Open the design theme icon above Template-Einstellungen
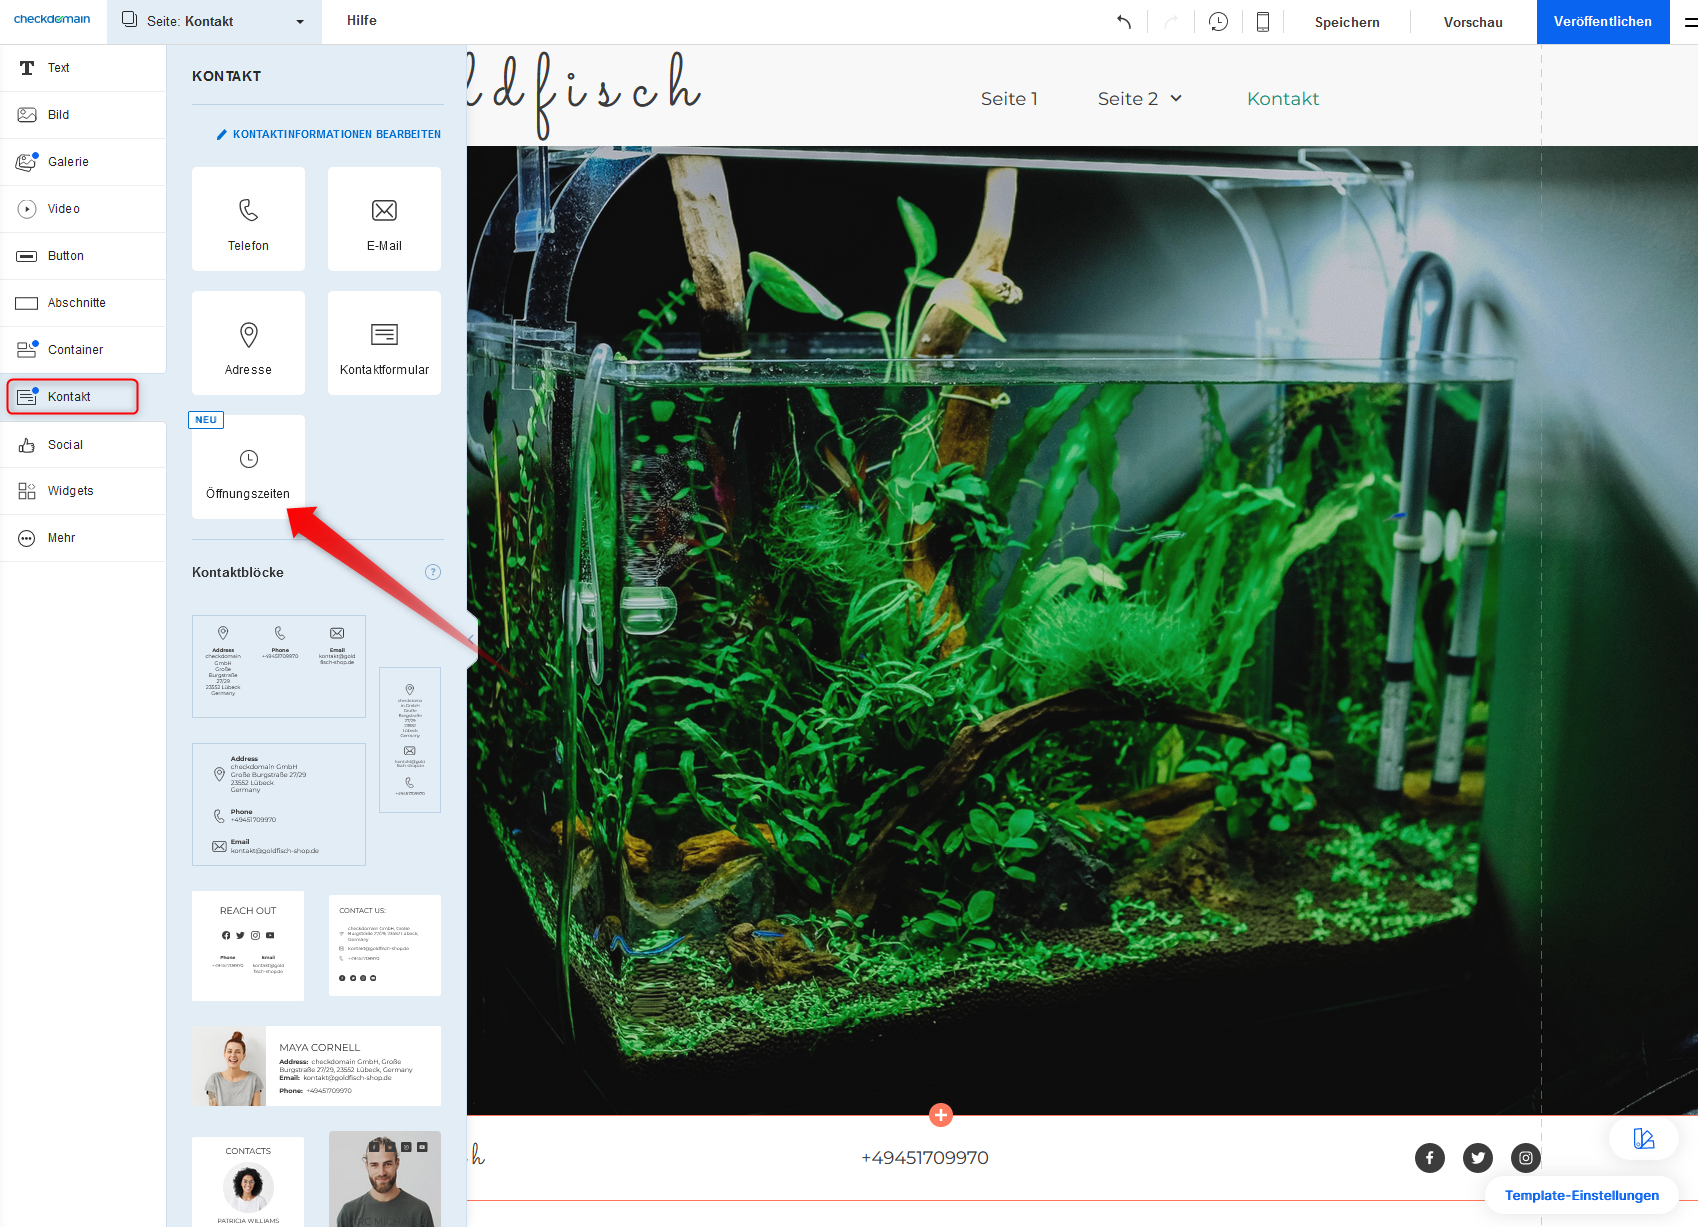 [x=1643, y=1138]
